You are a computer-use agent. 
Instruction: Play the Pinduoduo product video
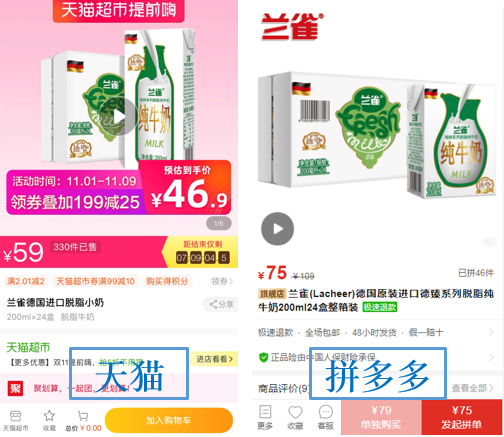277,229
